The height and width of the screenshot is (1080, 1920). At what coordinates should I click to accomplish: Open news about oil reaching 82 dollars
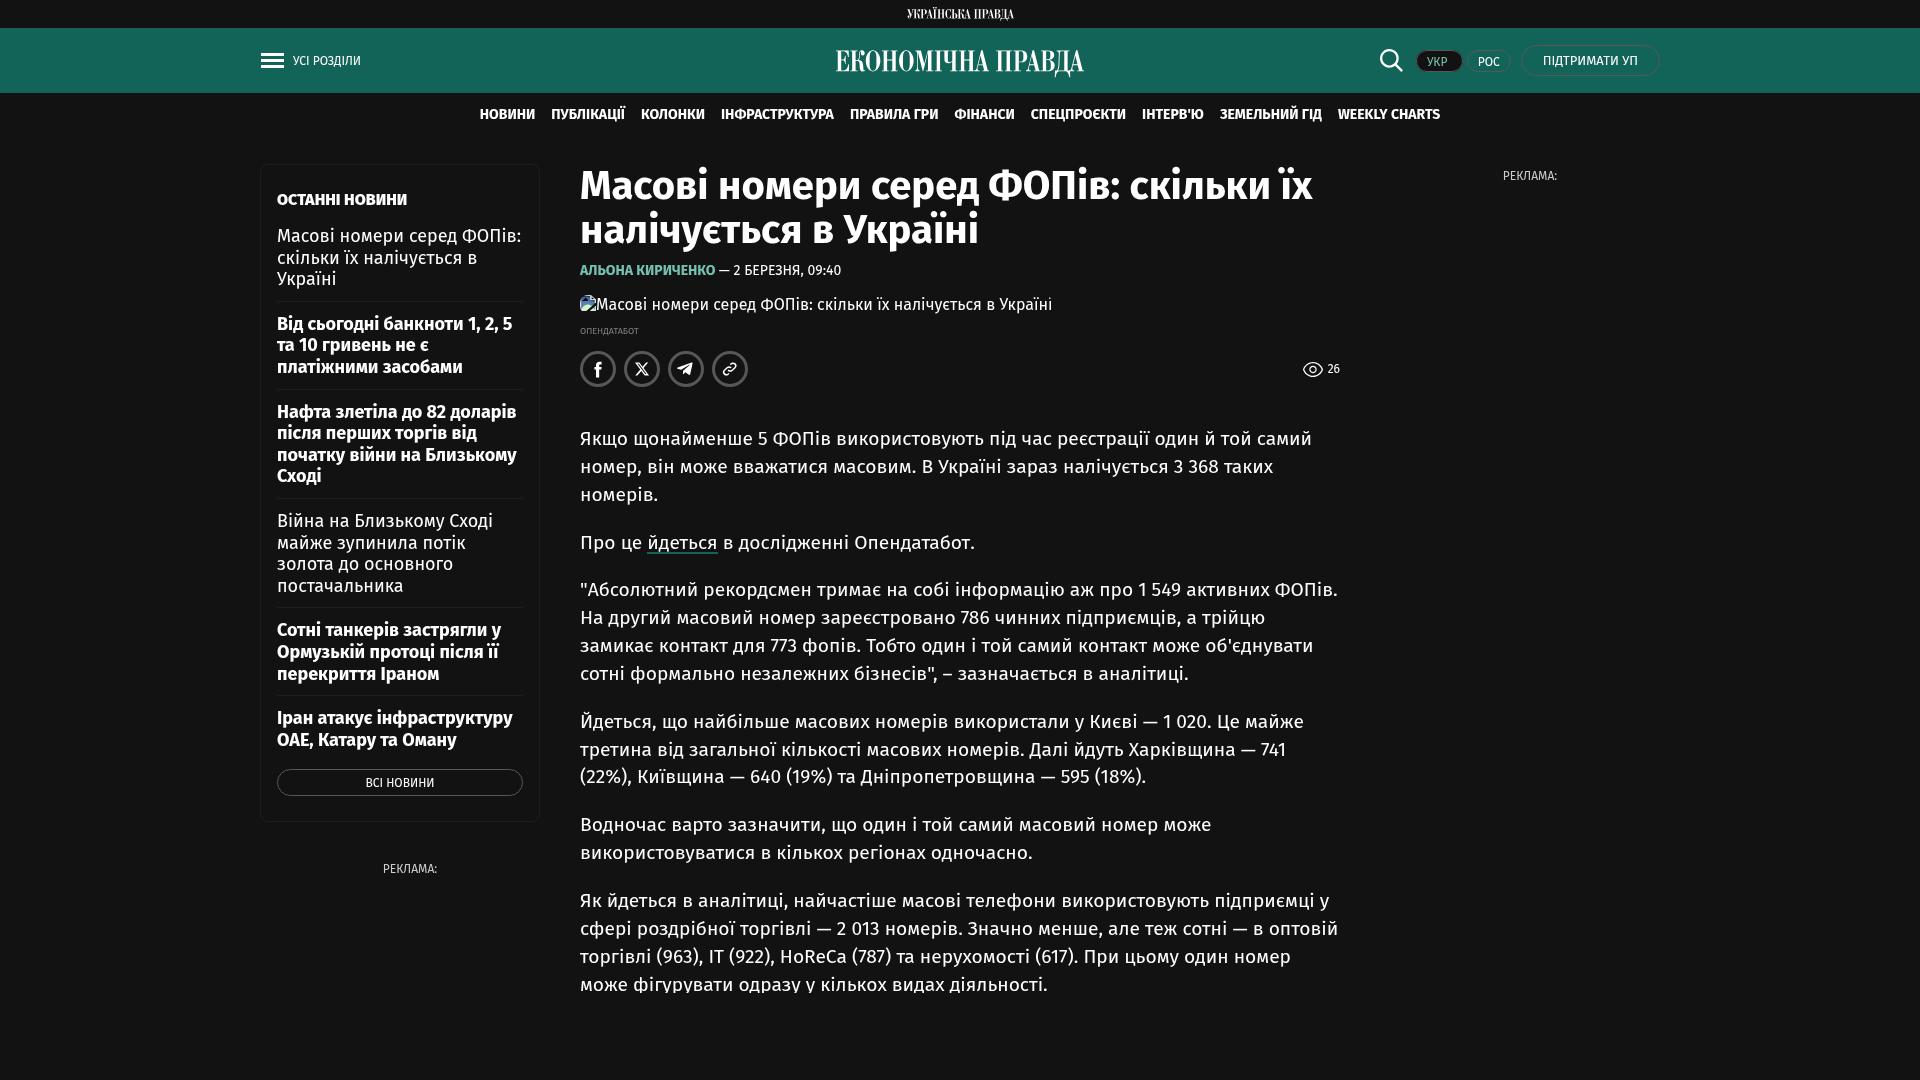397,444
